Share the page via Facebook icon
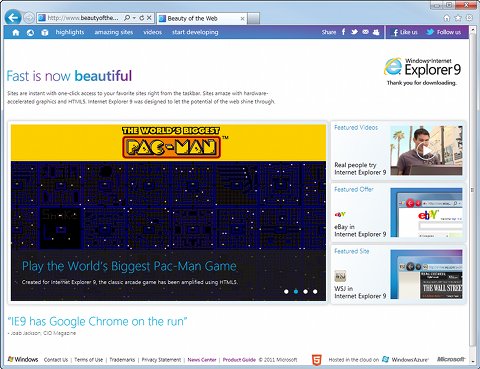Screen dimensions: 480x369 tap(343, 32)
